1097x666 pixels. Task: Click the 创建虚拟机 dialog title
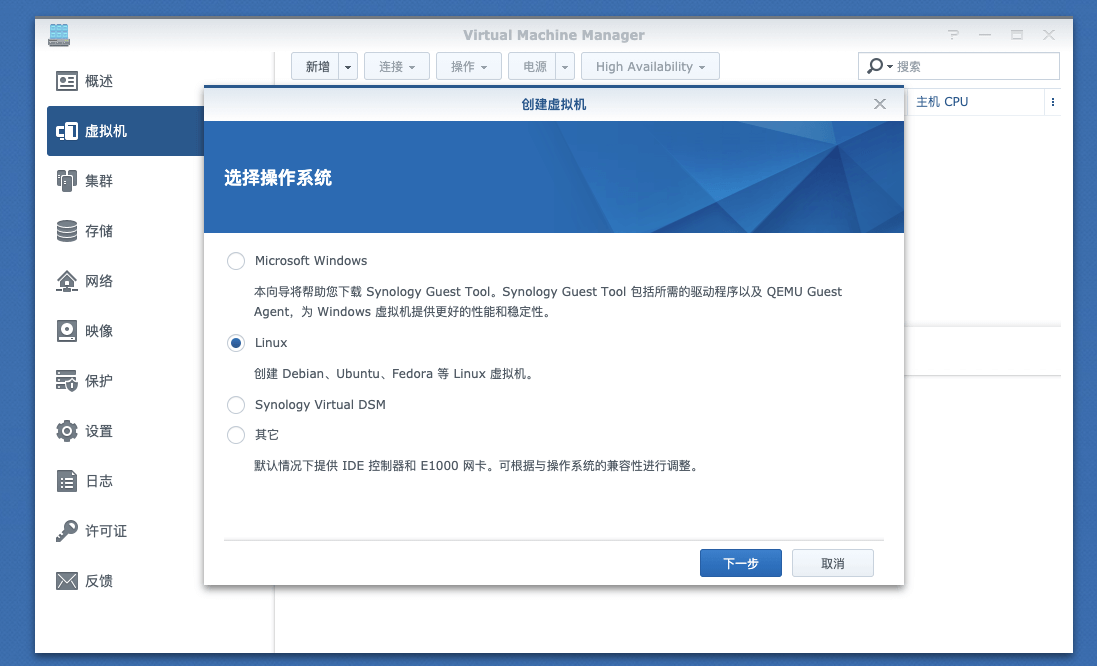click(x=553, y=104)
